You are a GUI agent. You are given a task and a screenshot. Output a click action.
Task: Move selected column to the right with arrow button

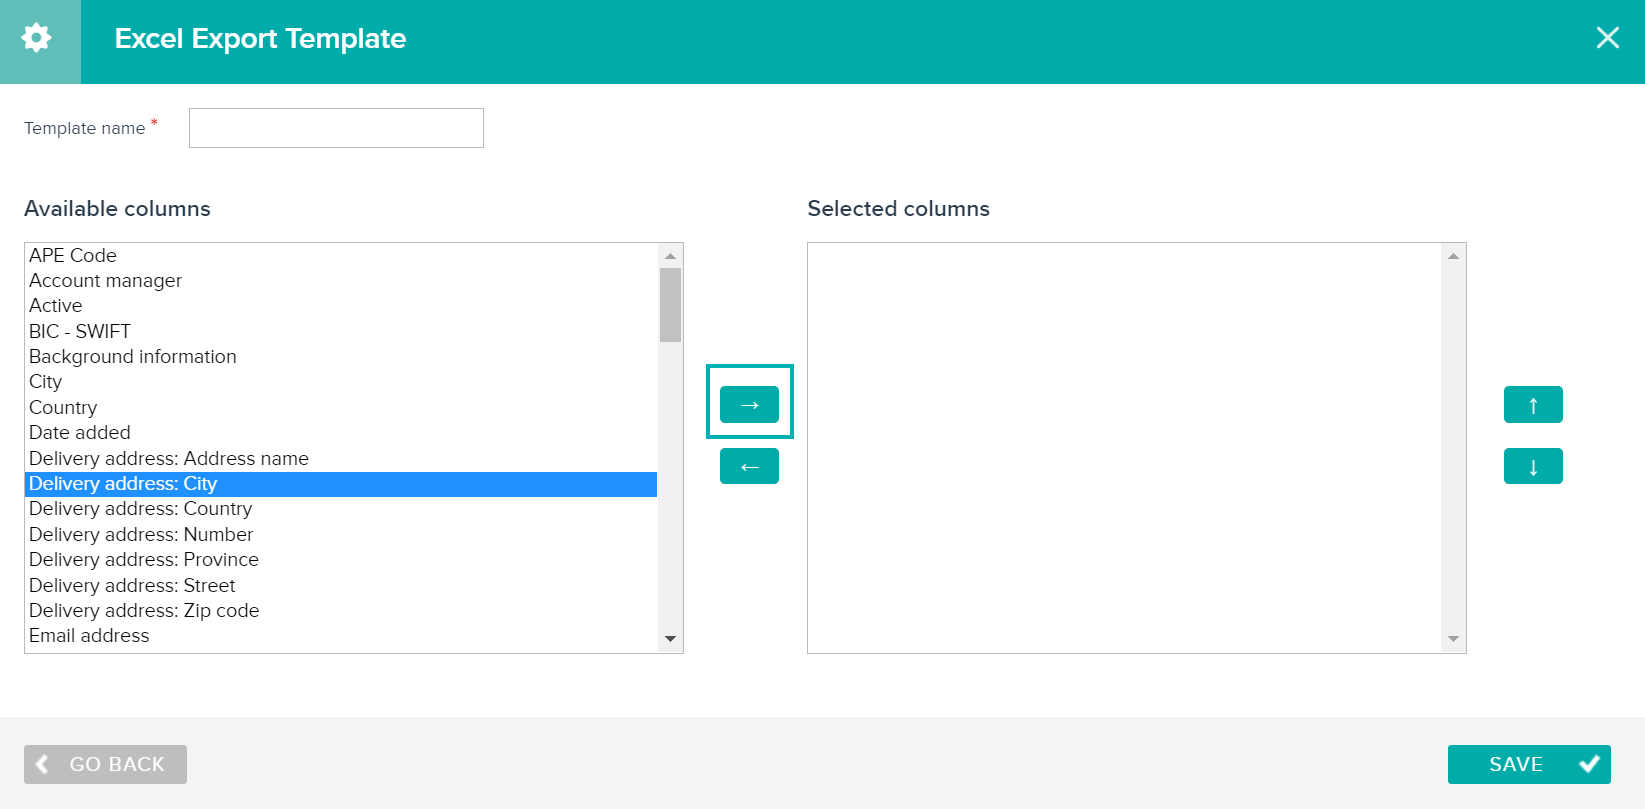749,404
